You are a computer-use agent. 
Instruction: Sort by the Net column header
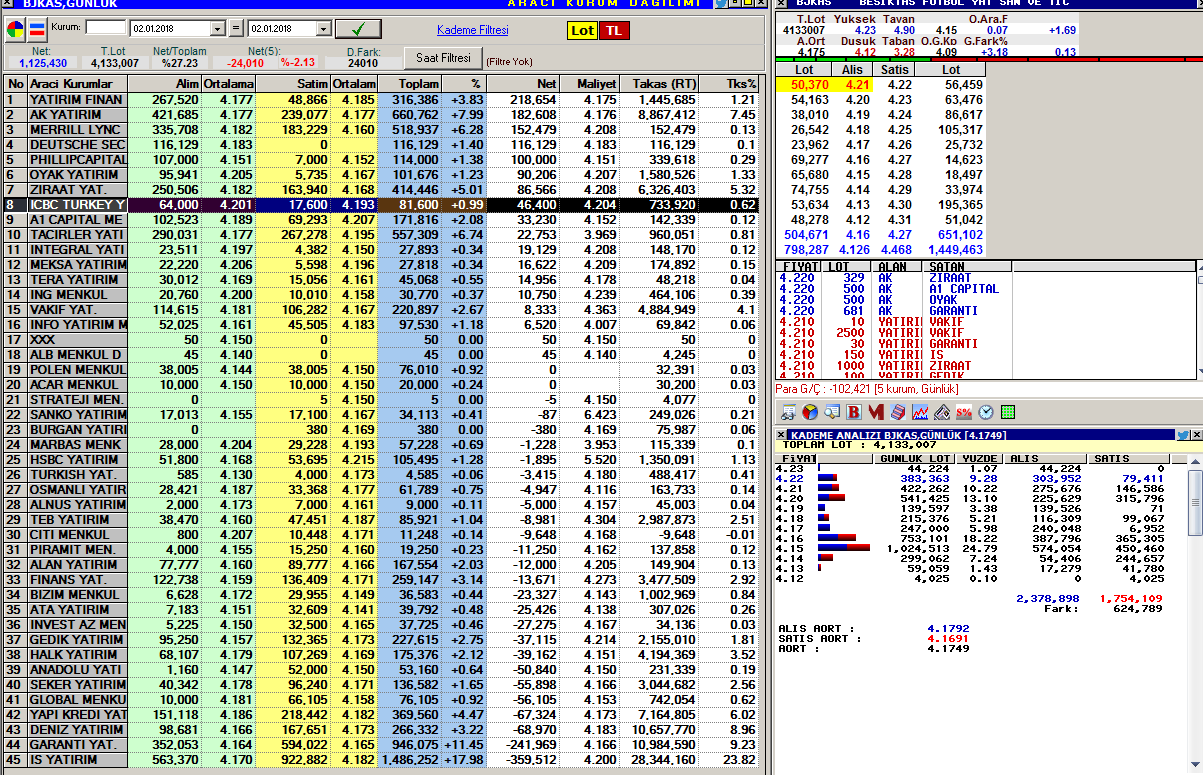(521, 84)
